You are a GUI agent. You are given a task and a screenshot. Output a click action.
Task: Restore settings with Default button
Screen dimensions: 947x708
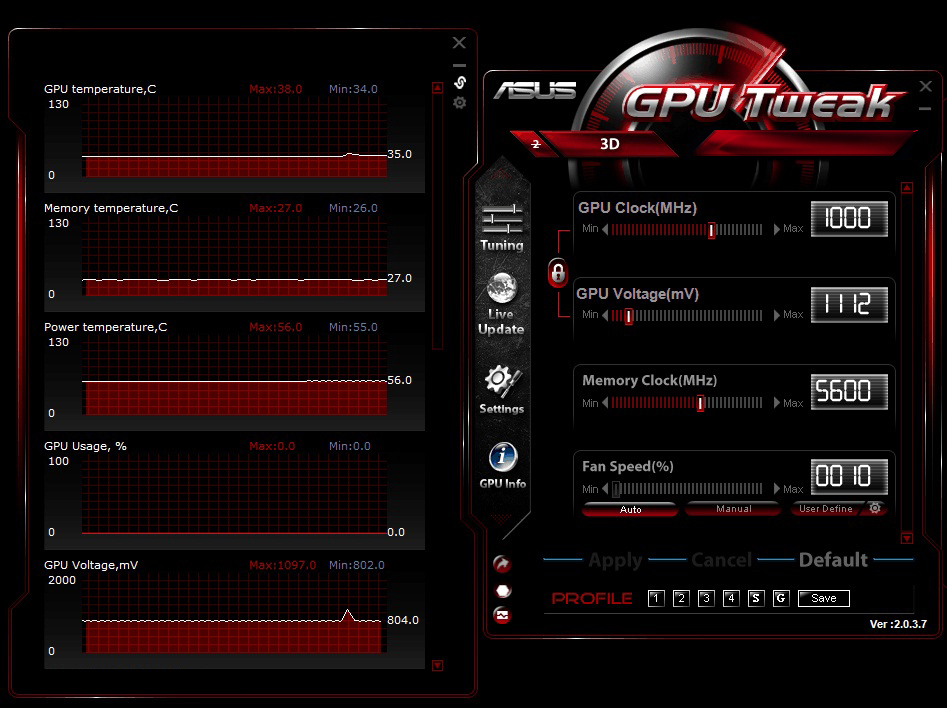pos(833,560)
